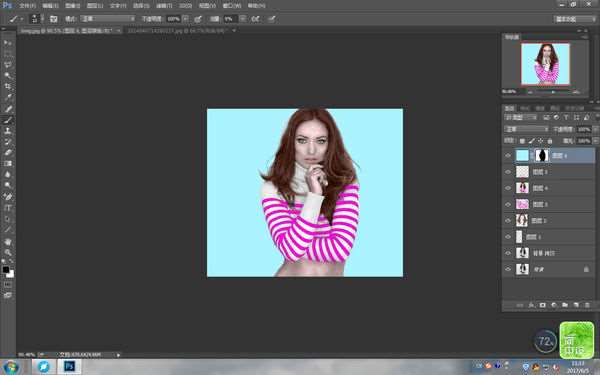Hide the bottom locked background layer

tap(508, 269)
